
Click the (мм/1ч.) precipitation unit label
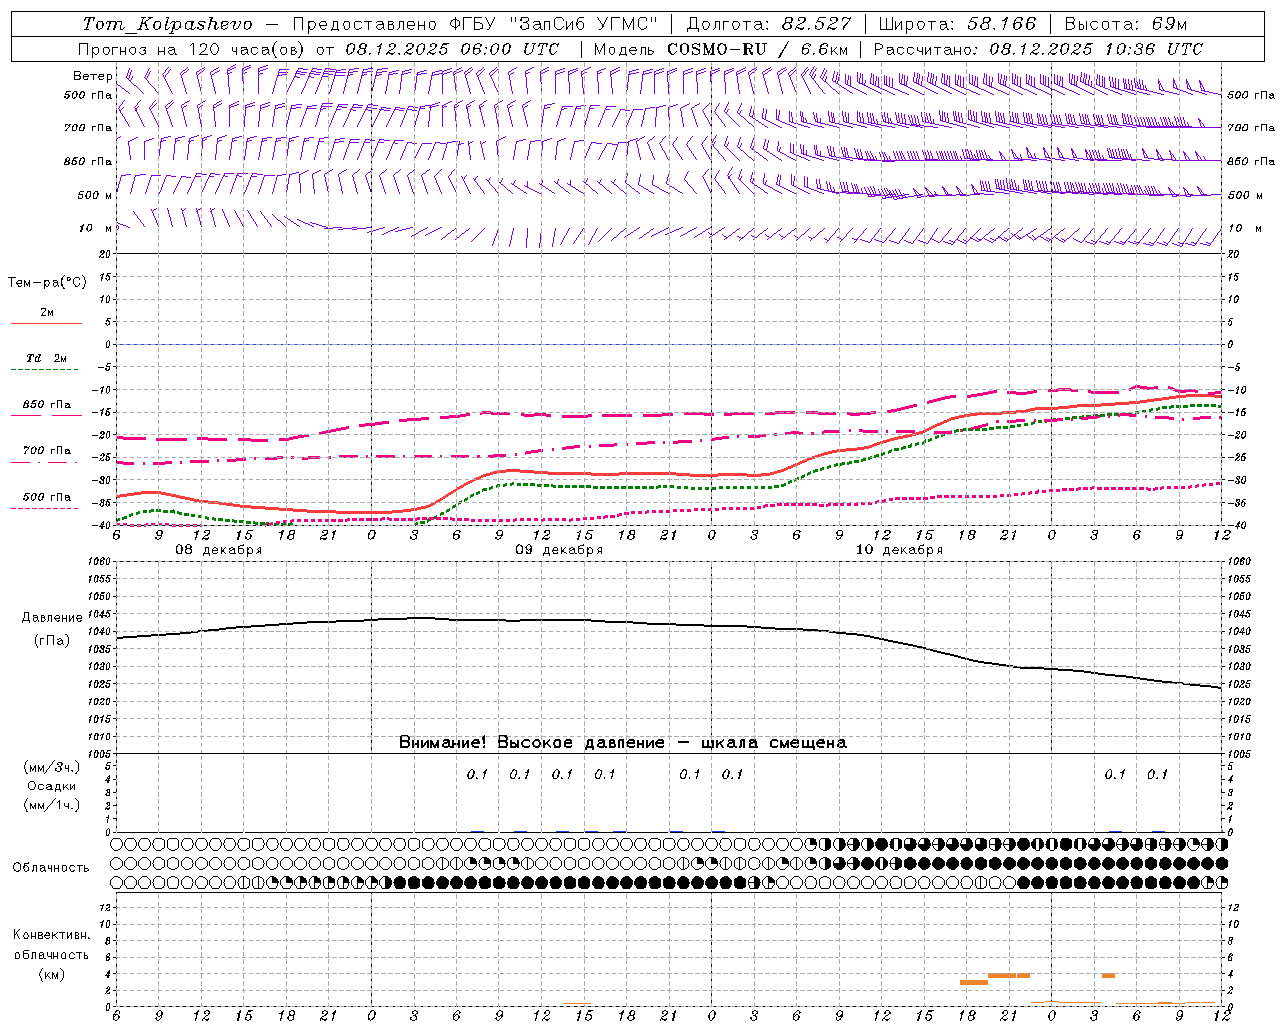coord(52,805)
